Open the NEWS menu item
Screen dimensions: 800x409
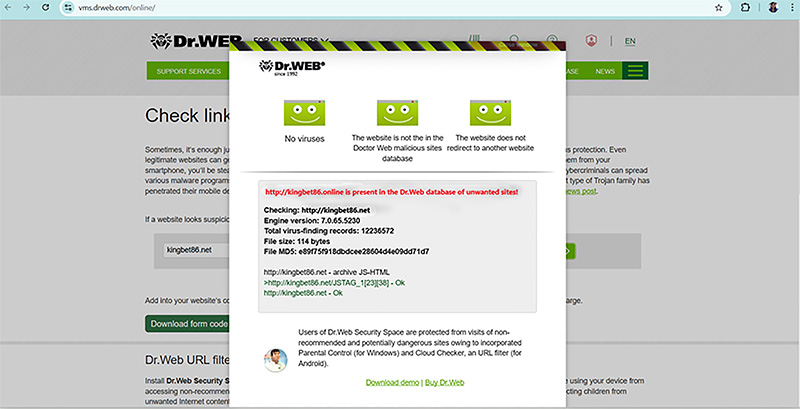pyautogui.click(x=605, y=71)
